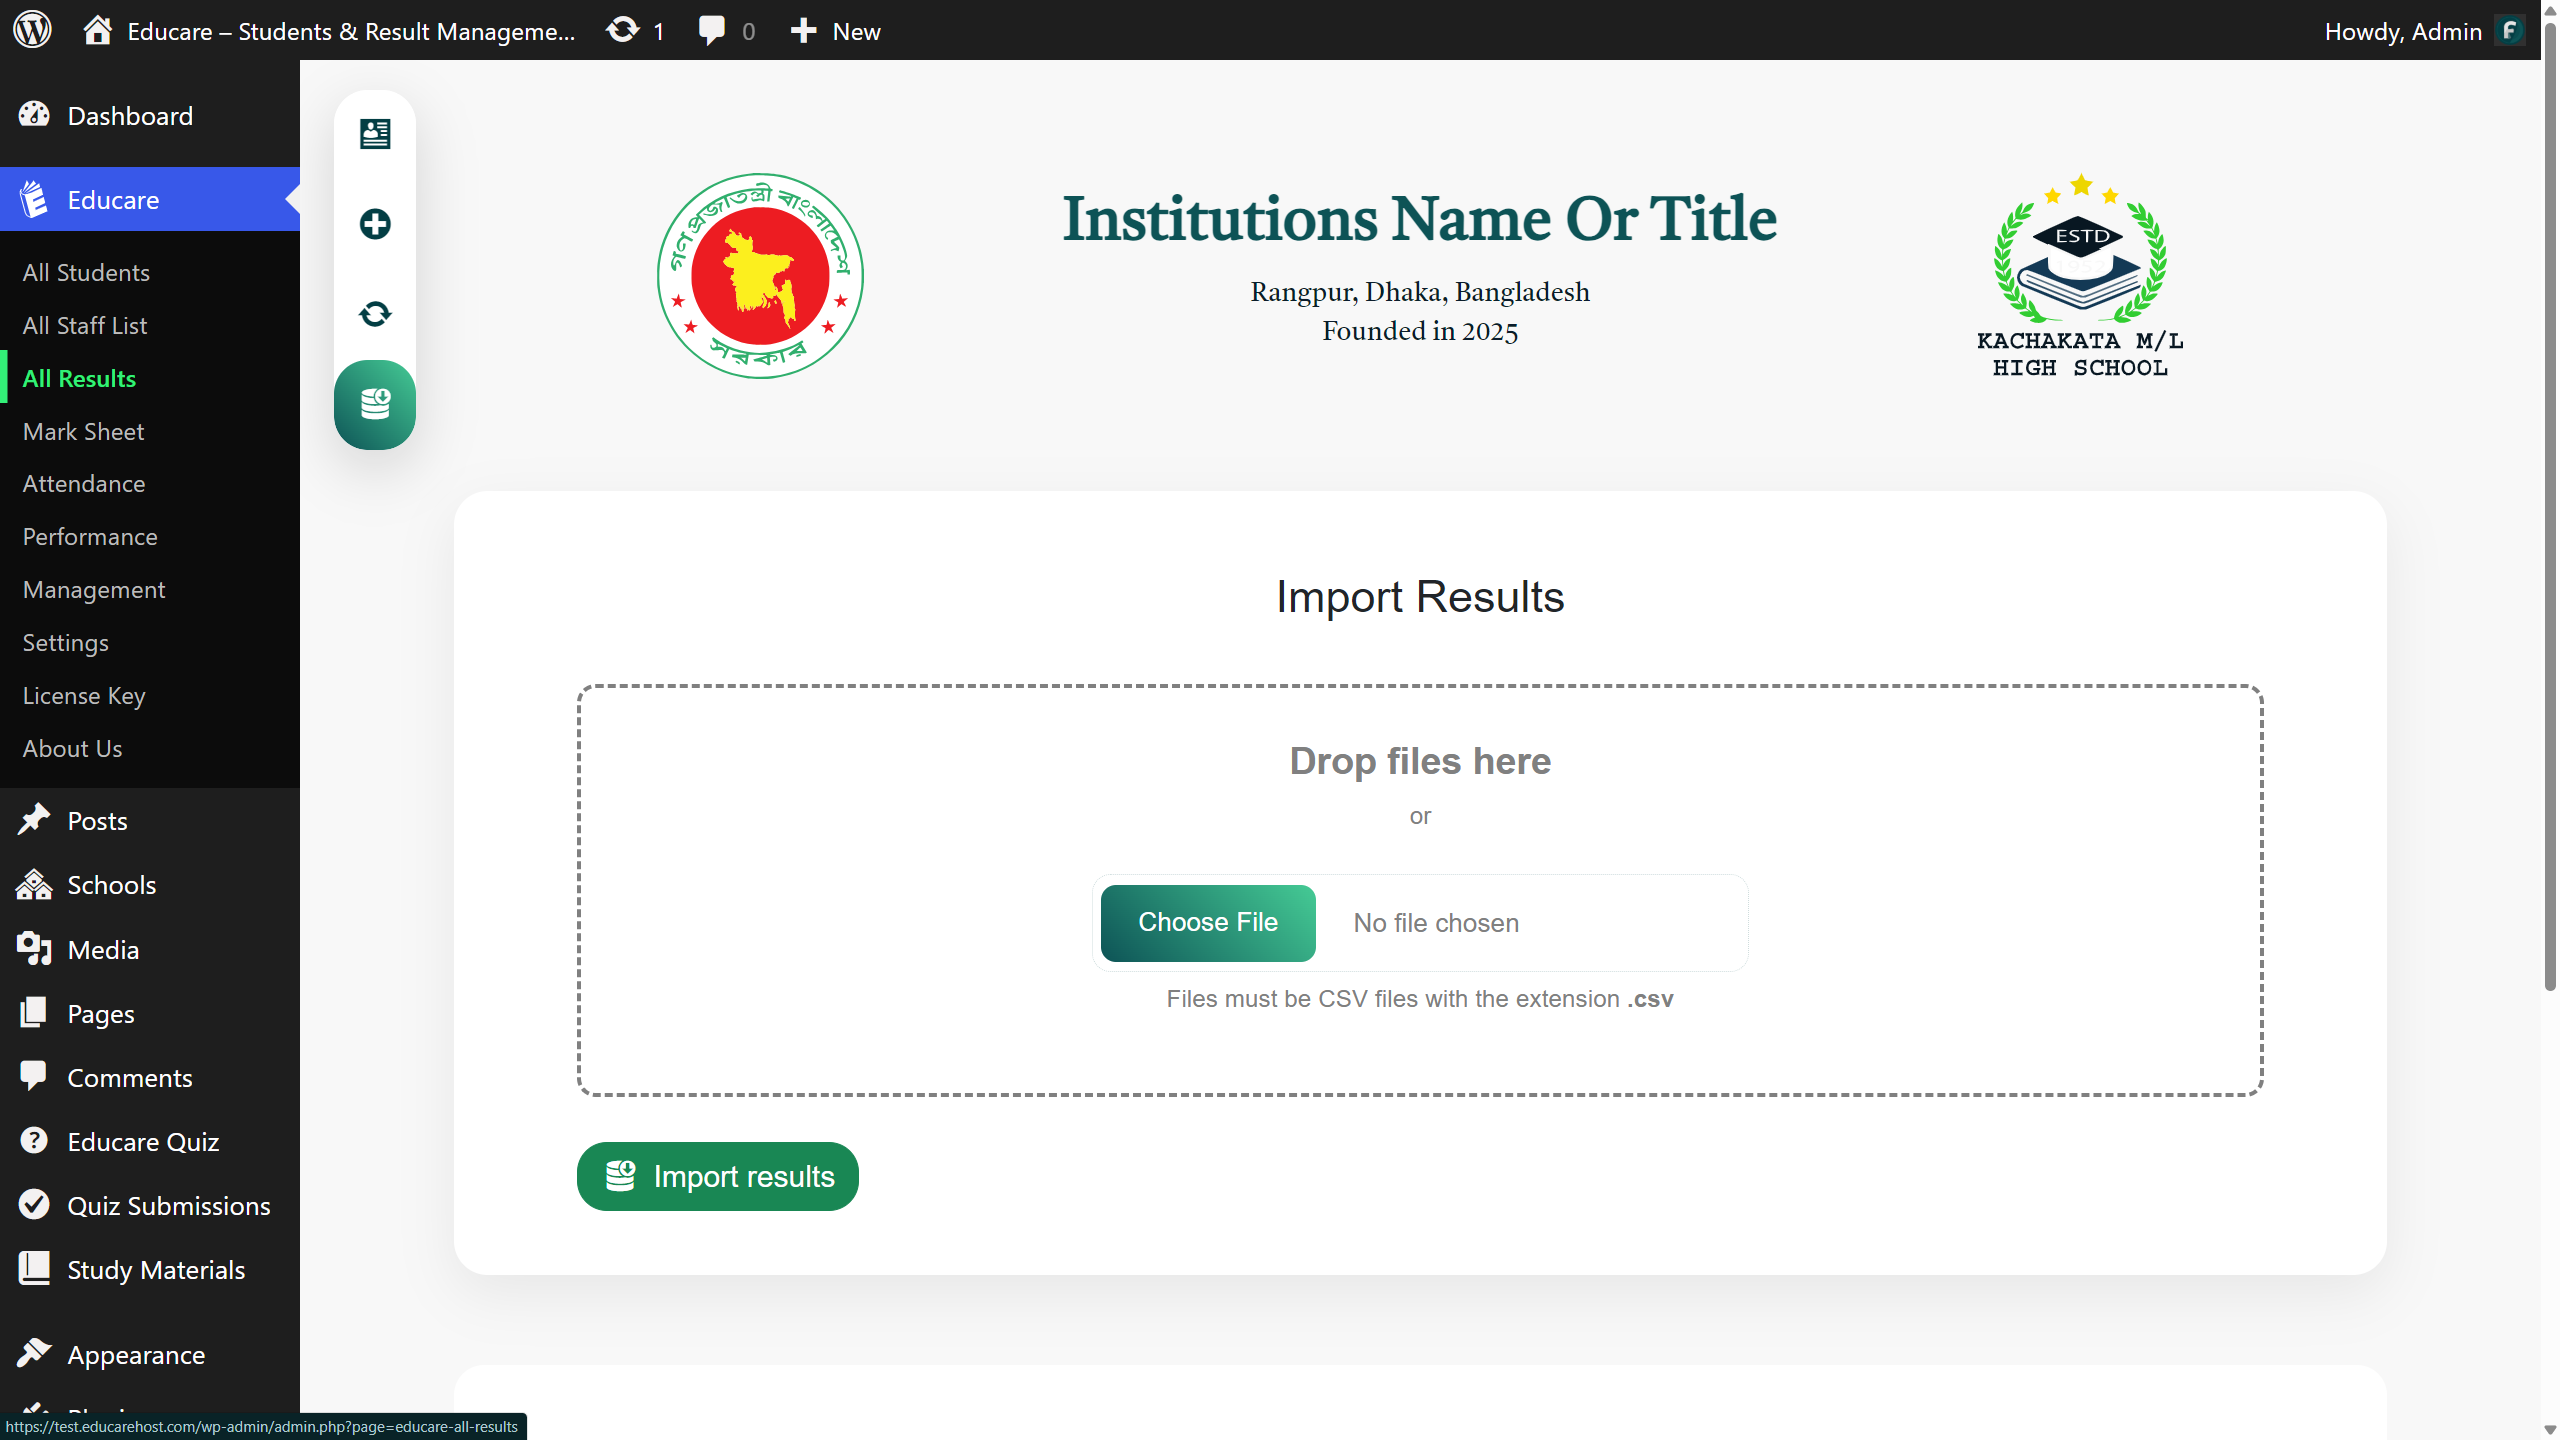Open Mark Sheet submenu item
2560x1440 pixels.
[84, 431]
